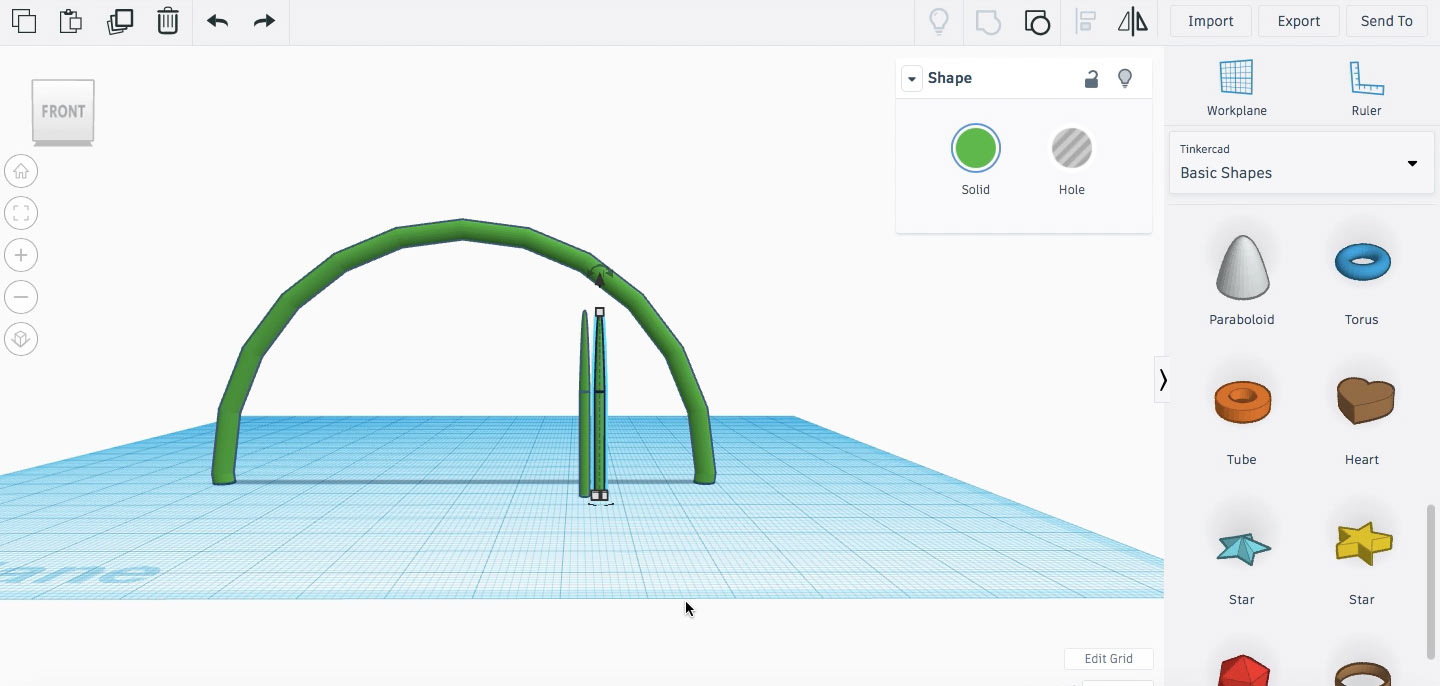Open the Basic Shapes category dropdown
The height and width of the screenshot is (686, 1440).
[x=1301, y=163]
